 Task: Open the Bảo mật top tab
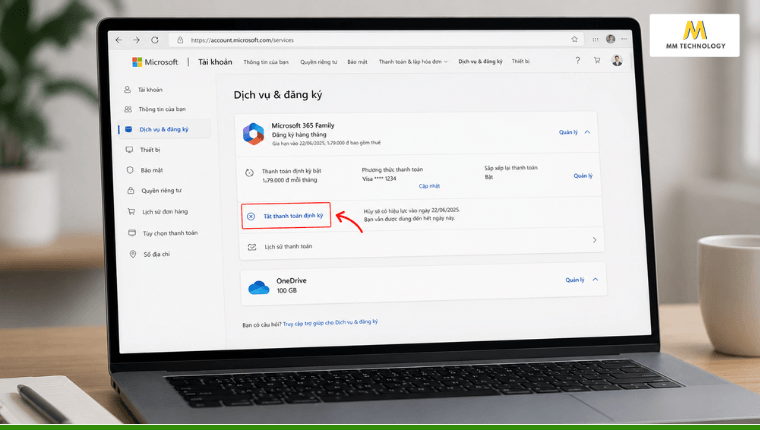(x=357, y=62)
